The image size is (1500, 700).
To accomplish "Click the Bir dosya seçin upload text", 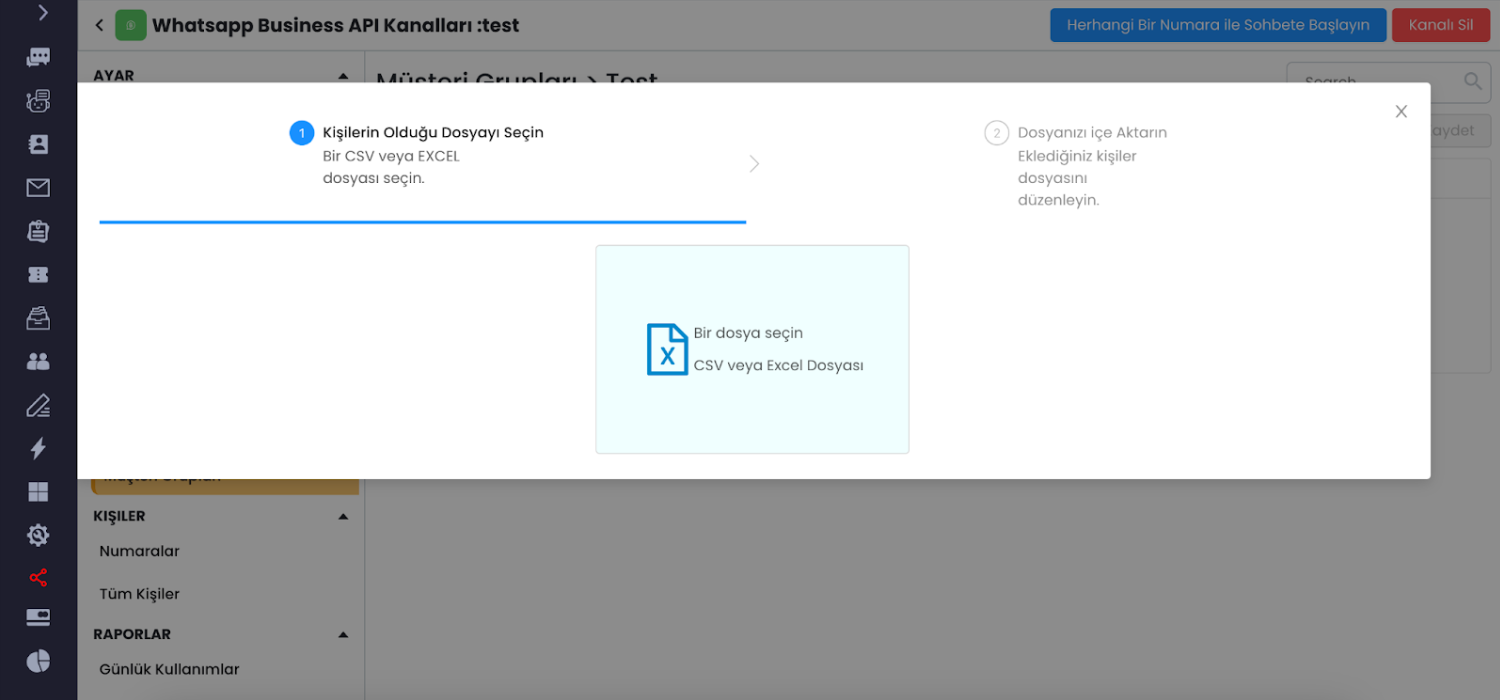I will coord(748,333).
